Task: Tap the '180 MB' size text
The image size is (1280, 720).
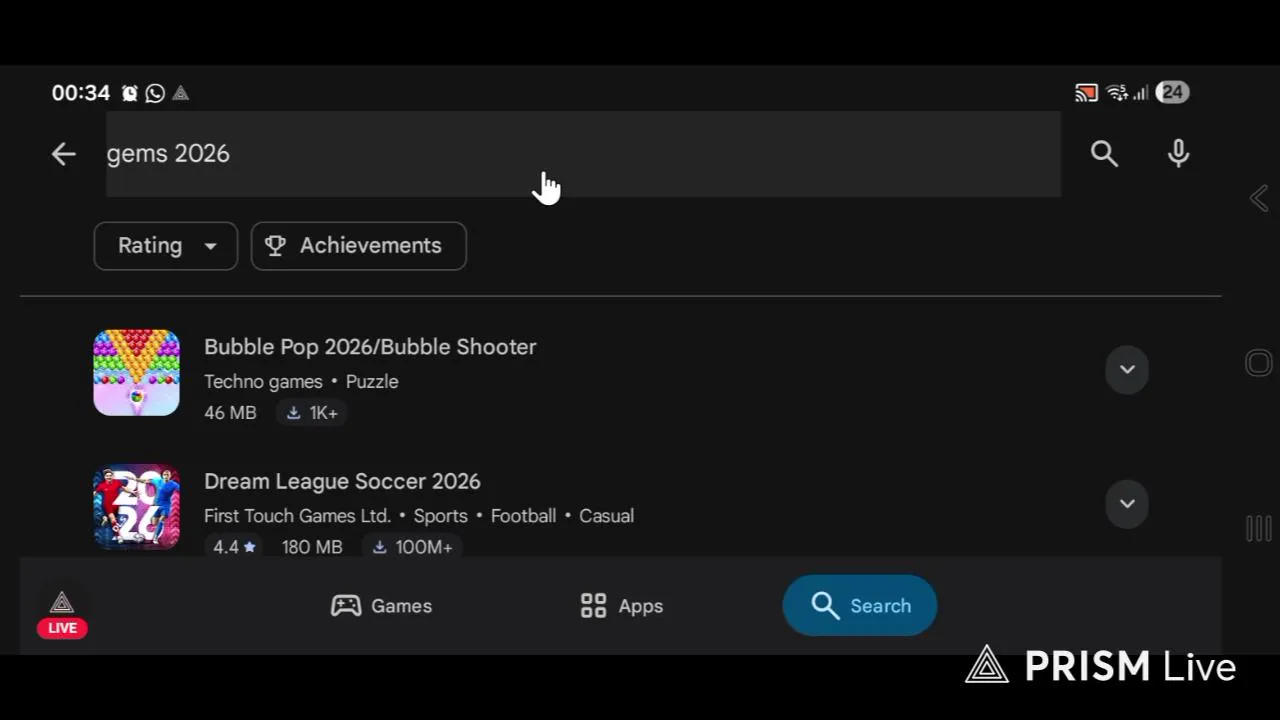Action: click(x=312, y=547)
